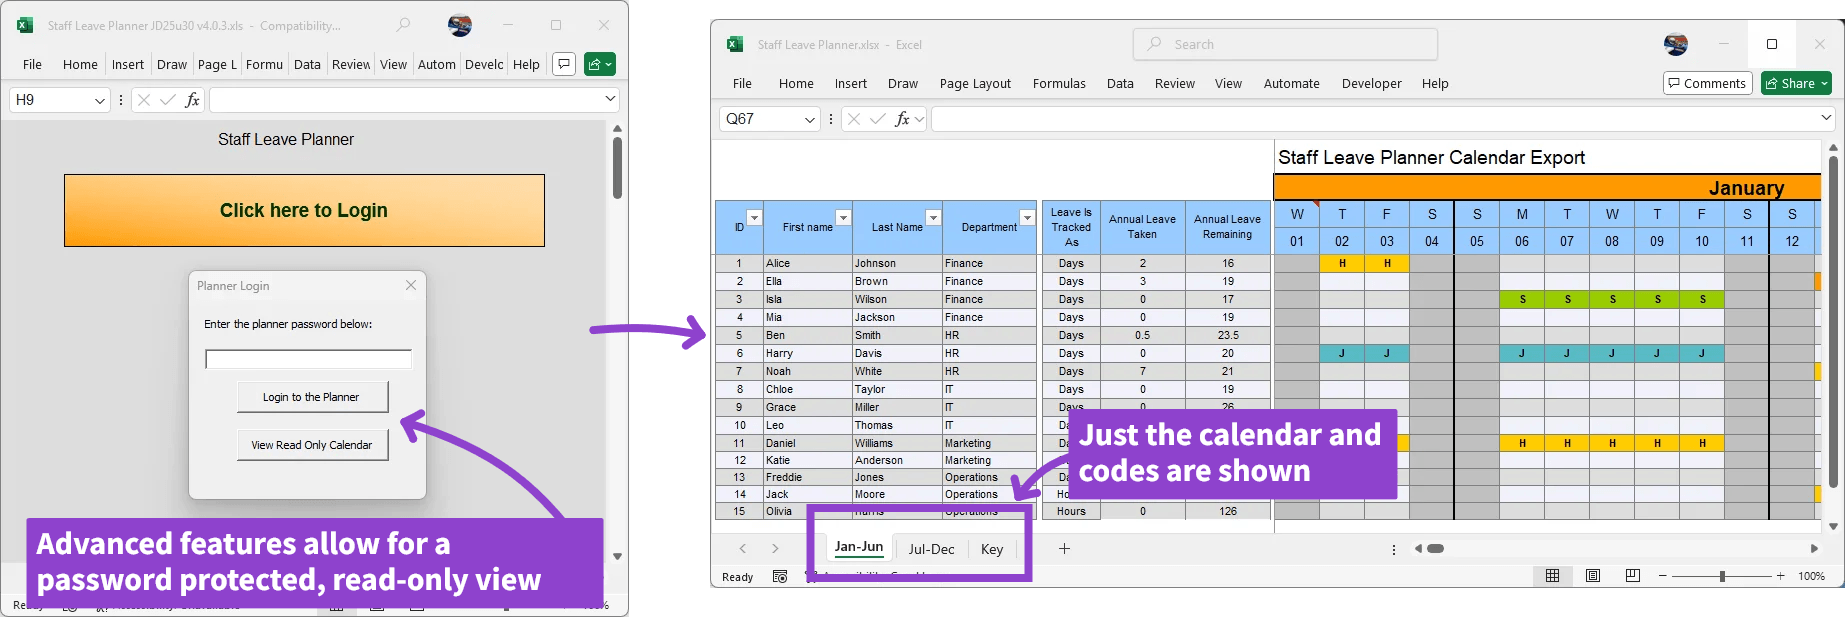Click the planner password input field
The width and height of the screenshot is (1845, 617).
point(308,359)
